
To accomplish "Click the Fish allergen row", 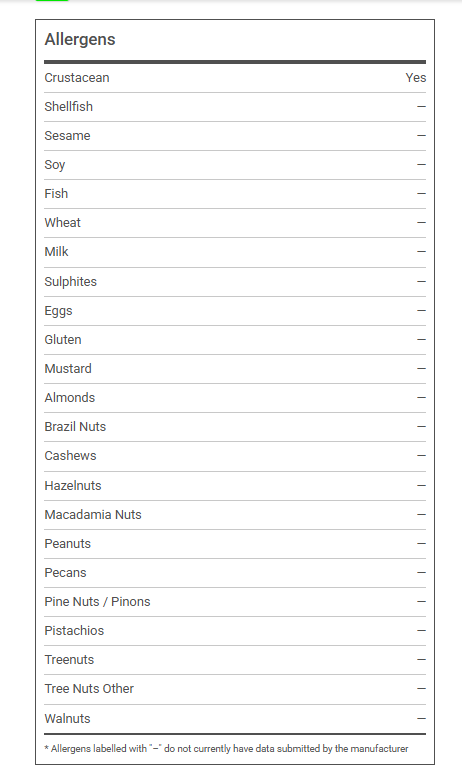I will point(235,194).
